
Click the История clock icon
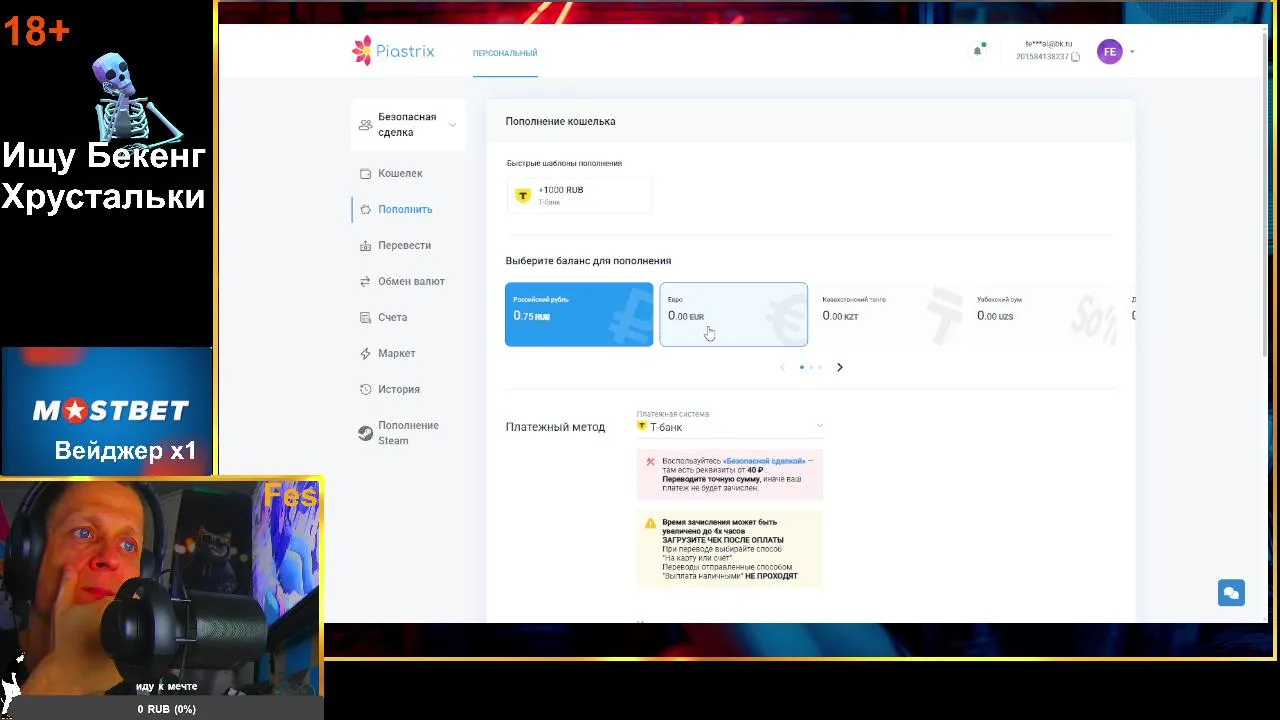366,390
